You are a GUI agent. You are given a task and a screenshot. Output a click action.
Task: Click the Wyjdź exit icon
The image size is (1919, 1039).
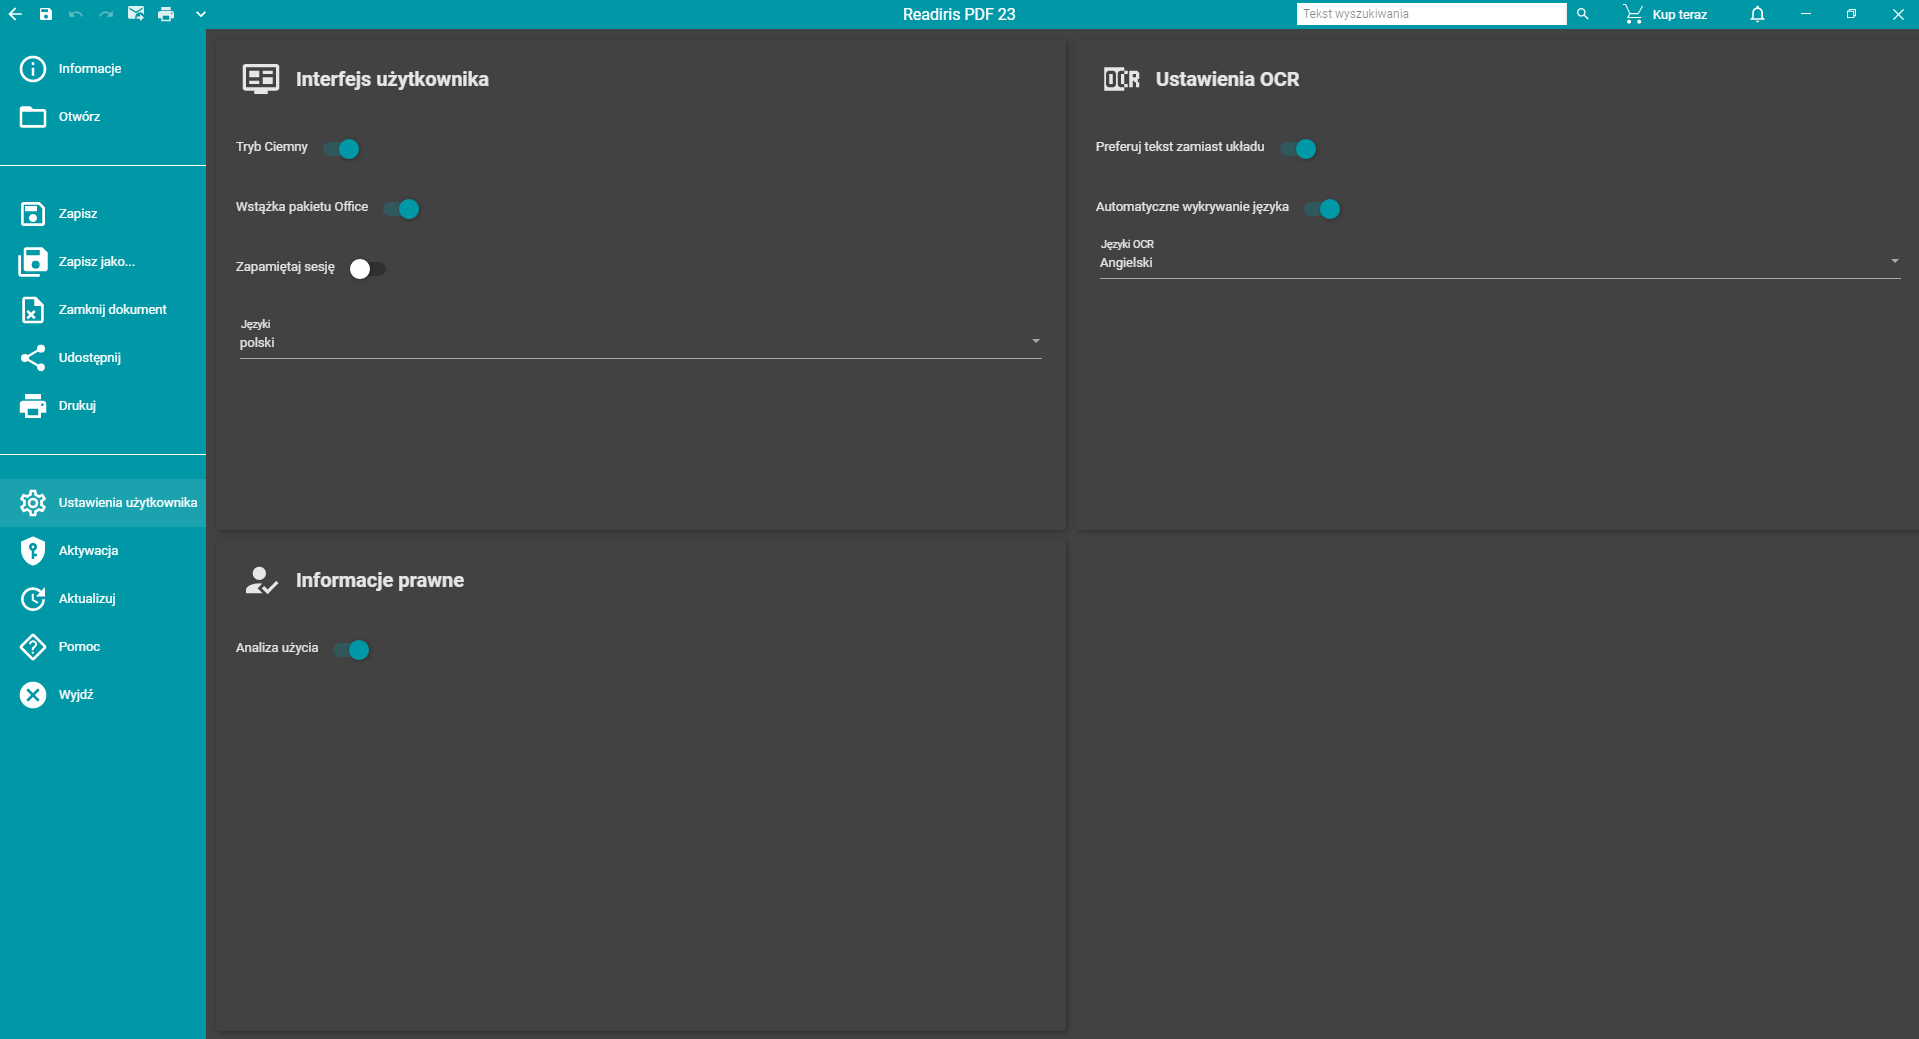click(x=33, y=695)
